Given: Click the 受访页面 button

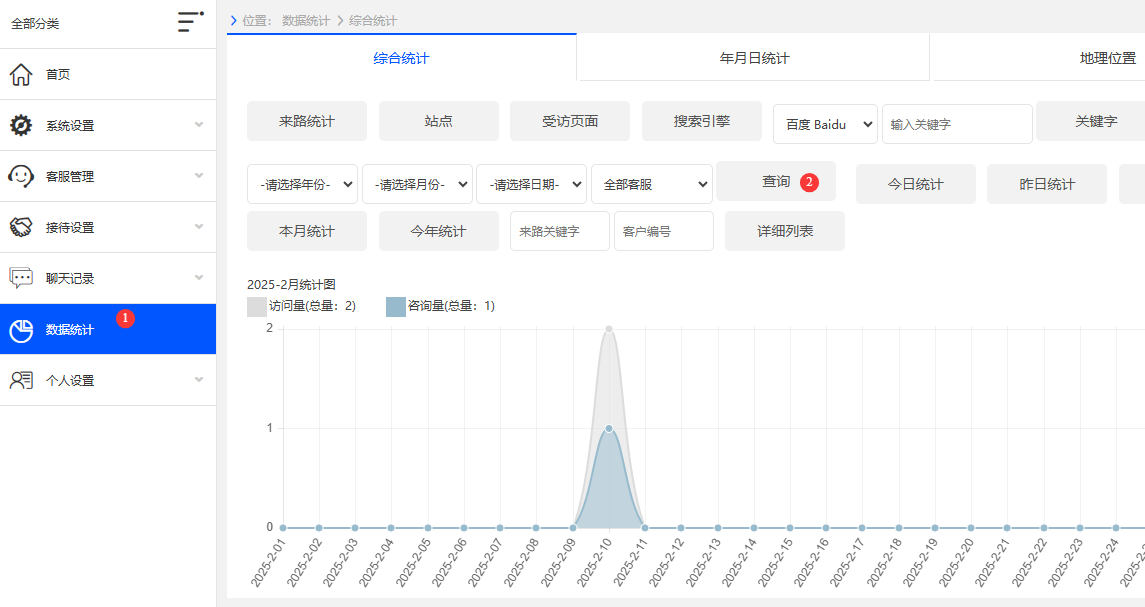Looking at the screenshot, I should click(570, 121).
